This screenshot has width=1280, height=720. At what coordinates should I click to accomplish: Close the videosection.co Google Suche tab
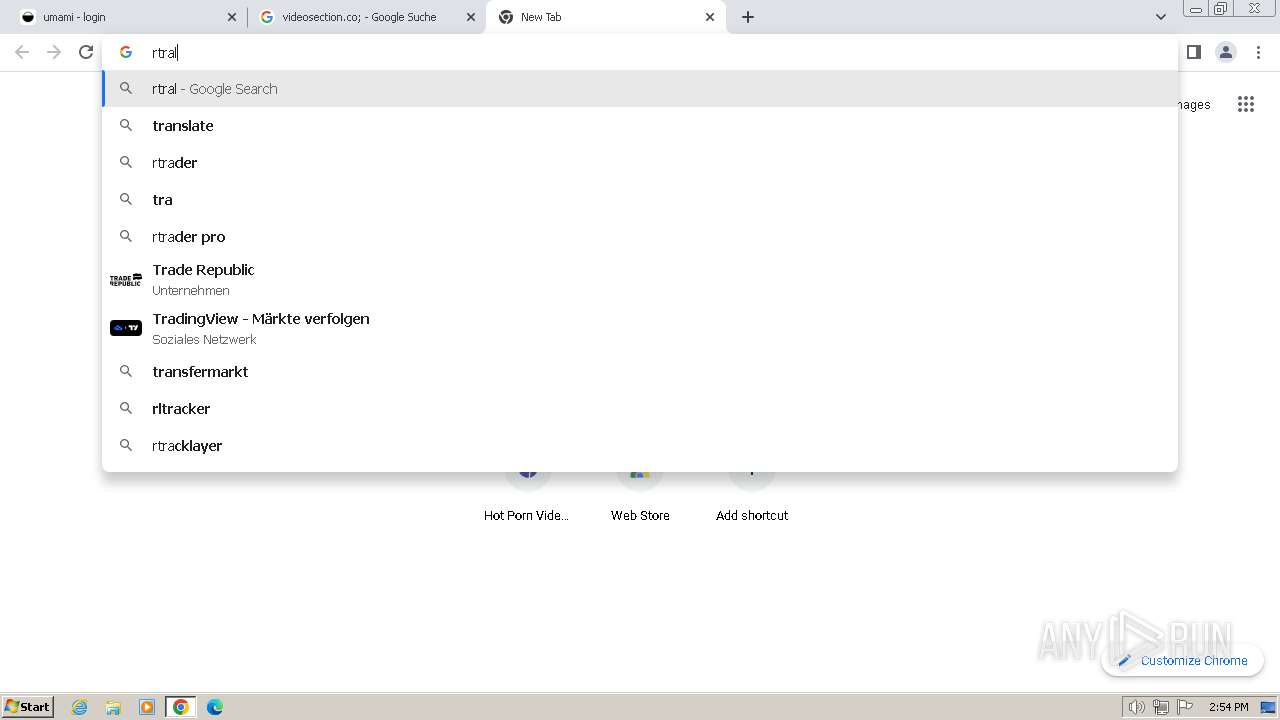tap(471, 17)
